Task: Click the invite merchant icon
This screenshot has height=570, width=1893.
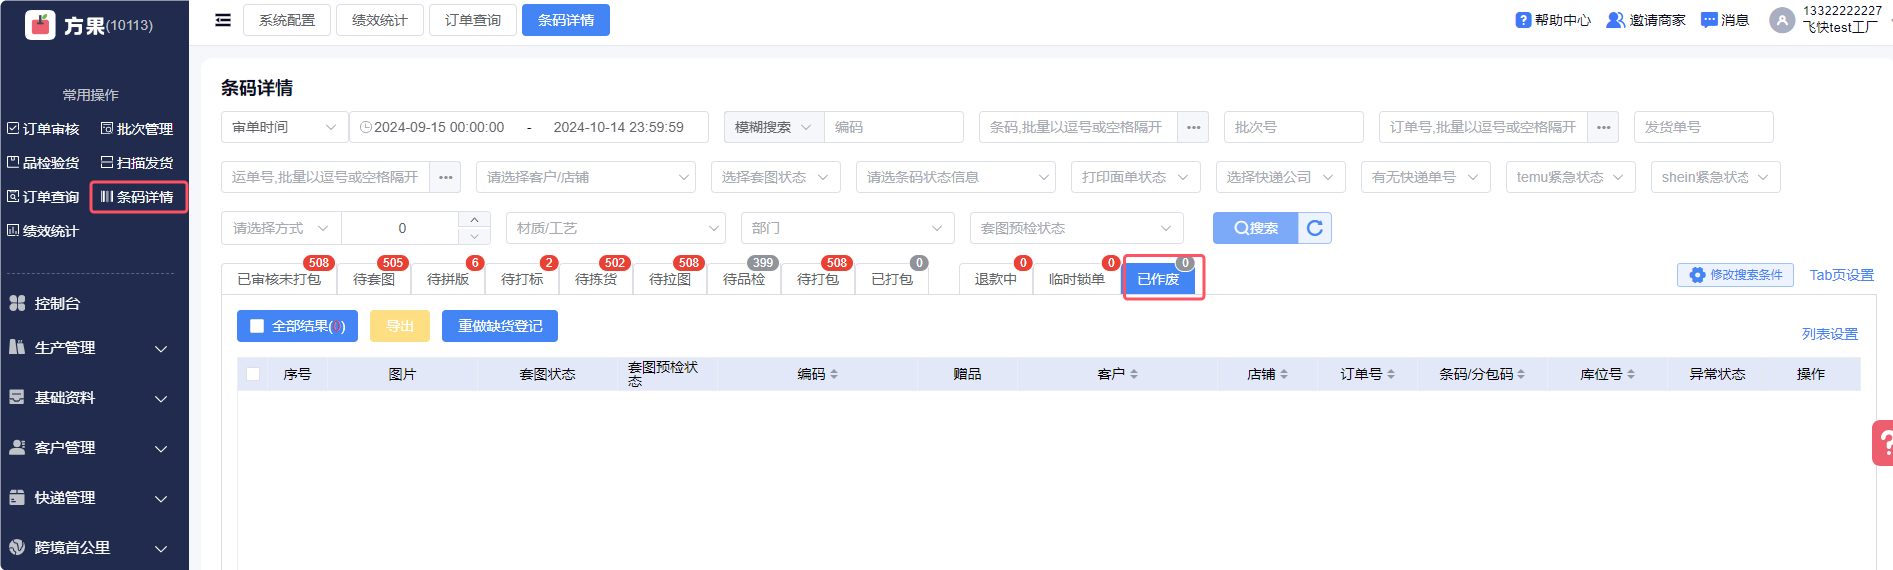Action: pyautogui.click(x=1615, y=20)
